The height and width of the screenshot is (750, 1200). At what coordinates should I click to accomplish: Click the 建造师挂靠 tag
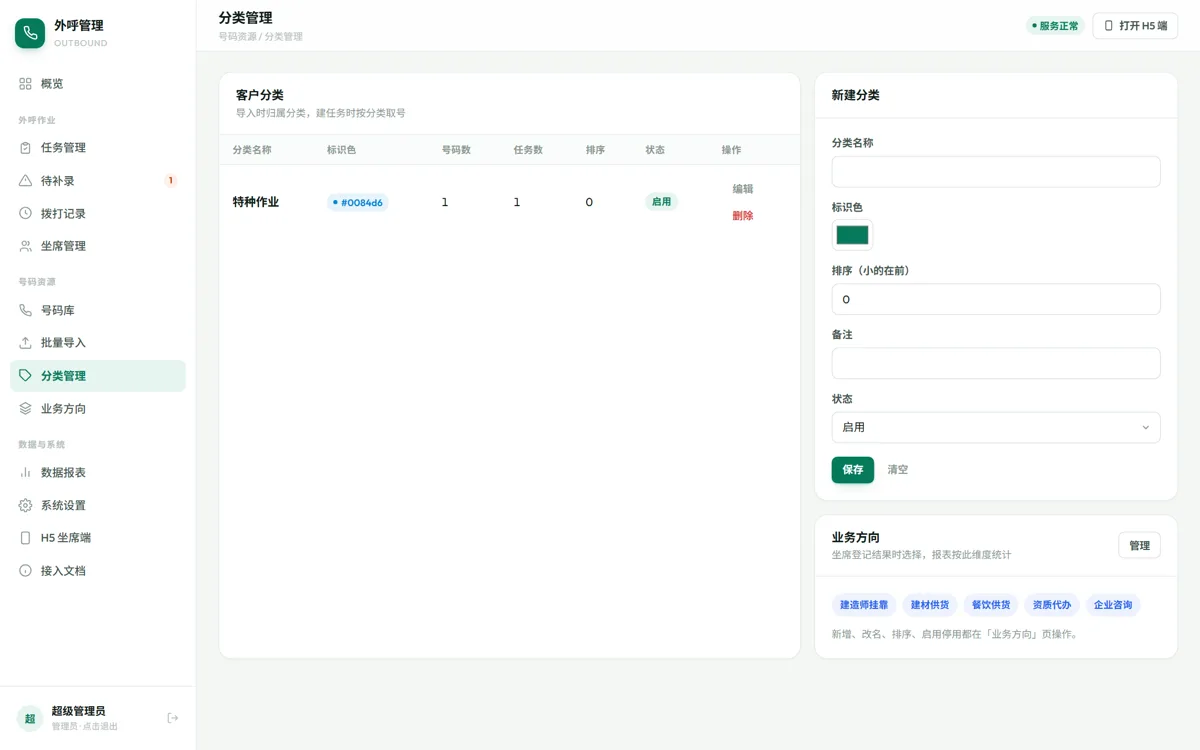[864, 605]
